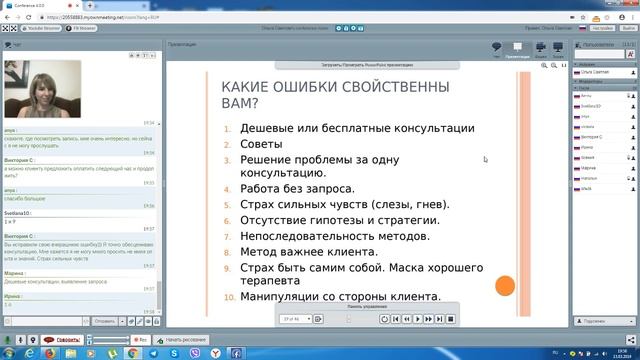Screen dimensions: 640x360
Task: Reload the page in Chrome toolbar
Action: pyautogui.click(x=29, y=17)
